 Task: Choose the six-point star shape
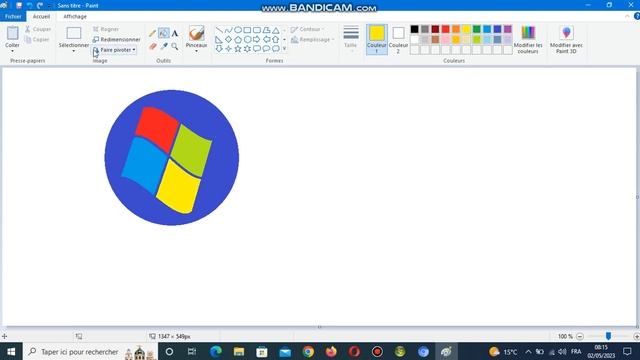coord(247,49)
